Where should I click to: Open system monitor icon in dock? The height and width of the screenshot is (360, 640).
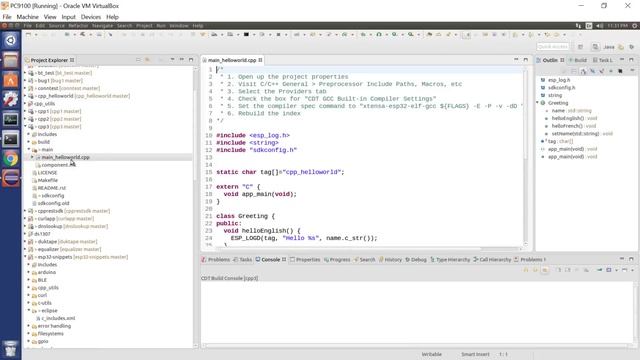pyautogui.click(x=11, y=119)
